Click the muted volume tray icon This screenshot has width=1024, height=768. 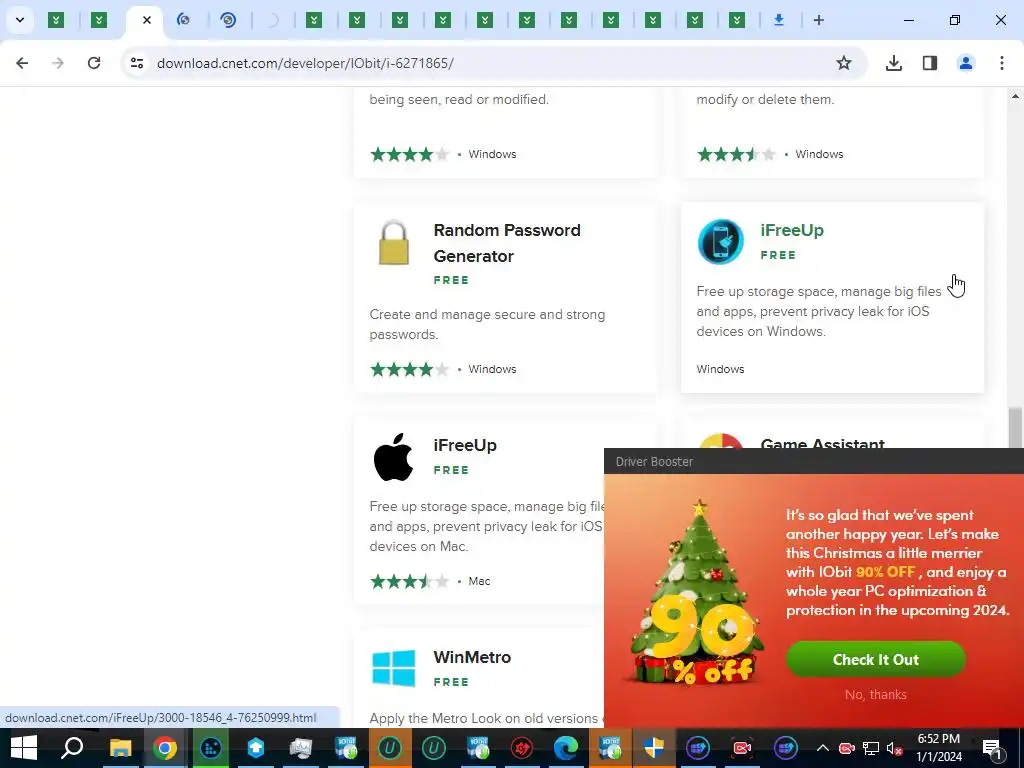pos(894,748)
